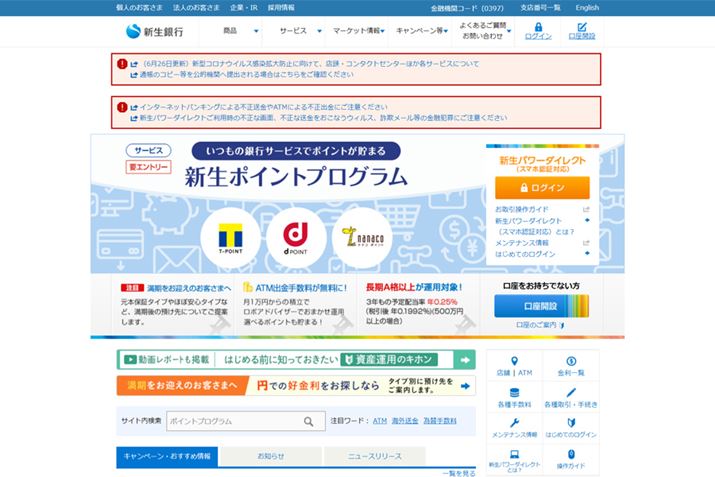The width and height of the screenshot is (715, 477).
Task: Click the ATM hot keyword link
Action: (x=380, y=421)
